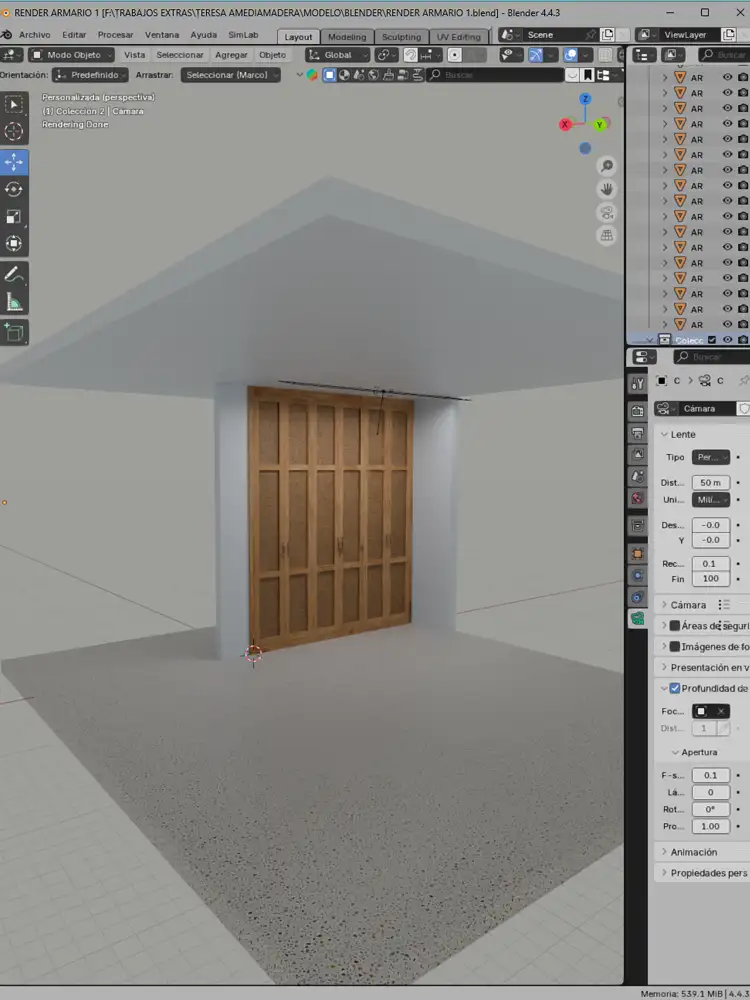Click the Proporción 1.00 slider field
Screen dimensions: 750x1000
coord(710,827)
